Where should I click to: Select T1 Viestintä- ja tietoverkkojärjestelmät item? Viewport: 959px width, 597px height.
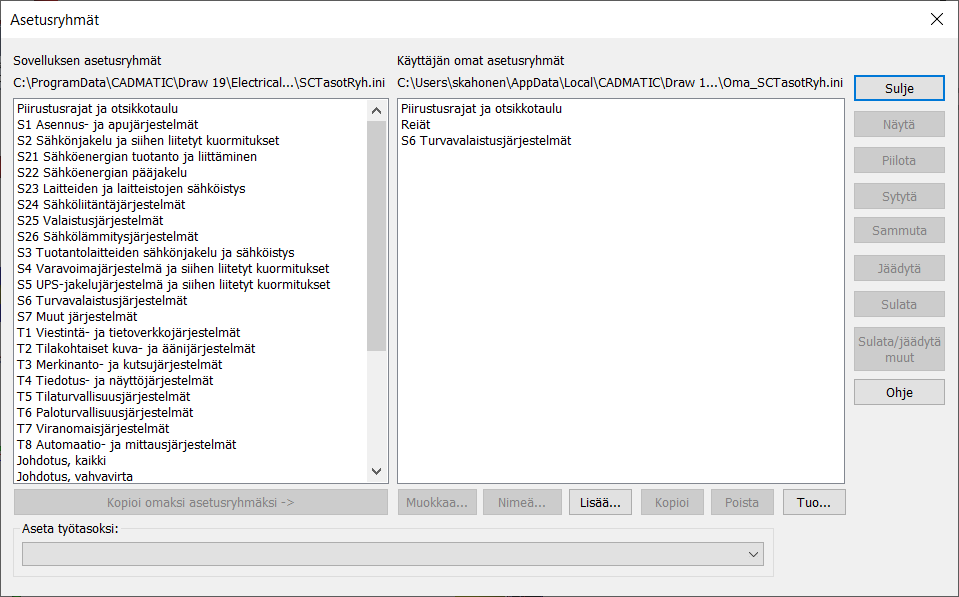[128, 333]
